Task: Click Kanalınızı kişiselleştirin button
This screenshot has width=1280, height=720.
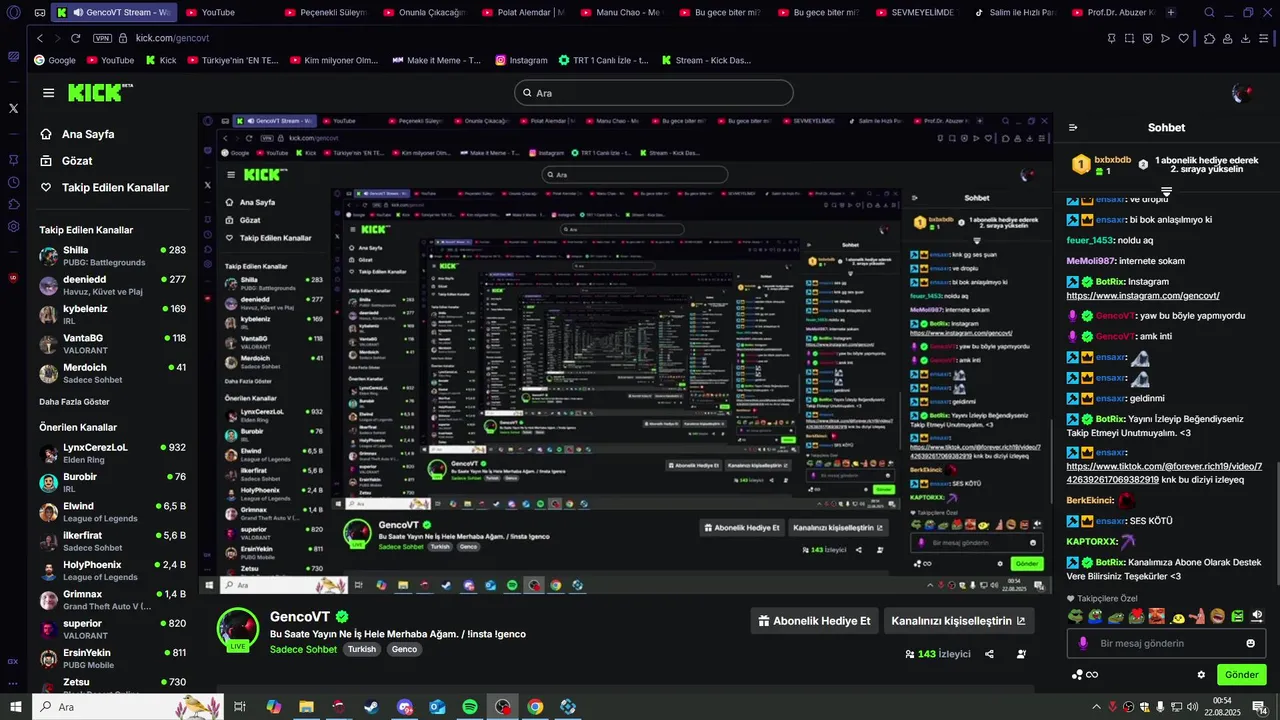Action: 958,621
